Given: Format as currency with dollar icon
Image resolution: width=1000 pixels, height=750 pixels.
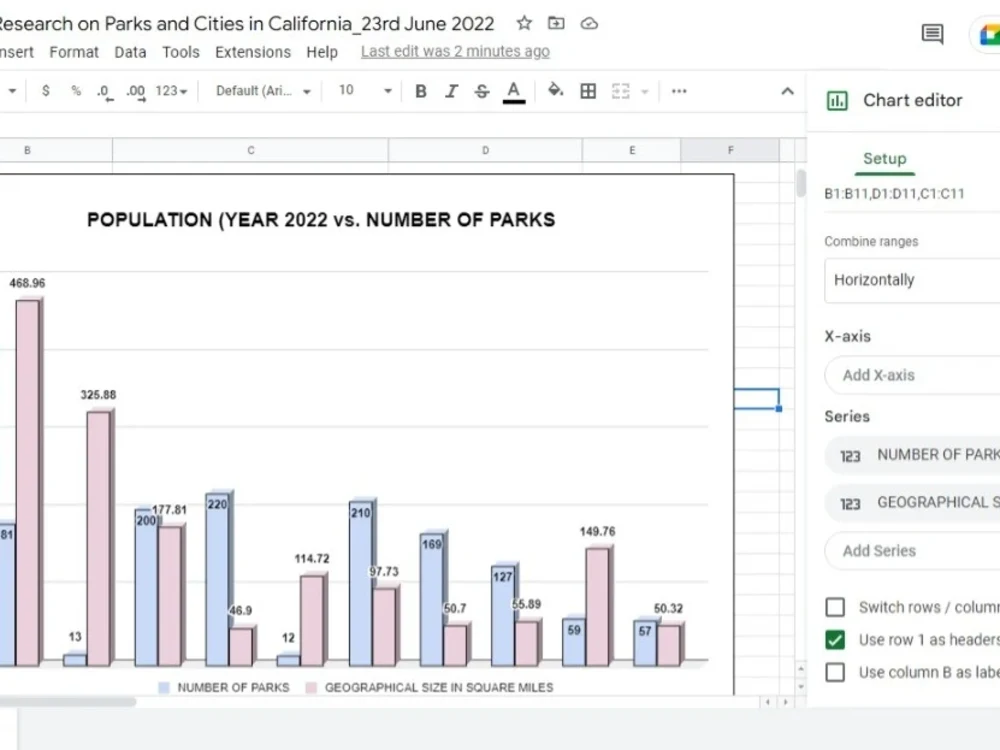Looking at the screenshot, I should (x=45, y=91).
